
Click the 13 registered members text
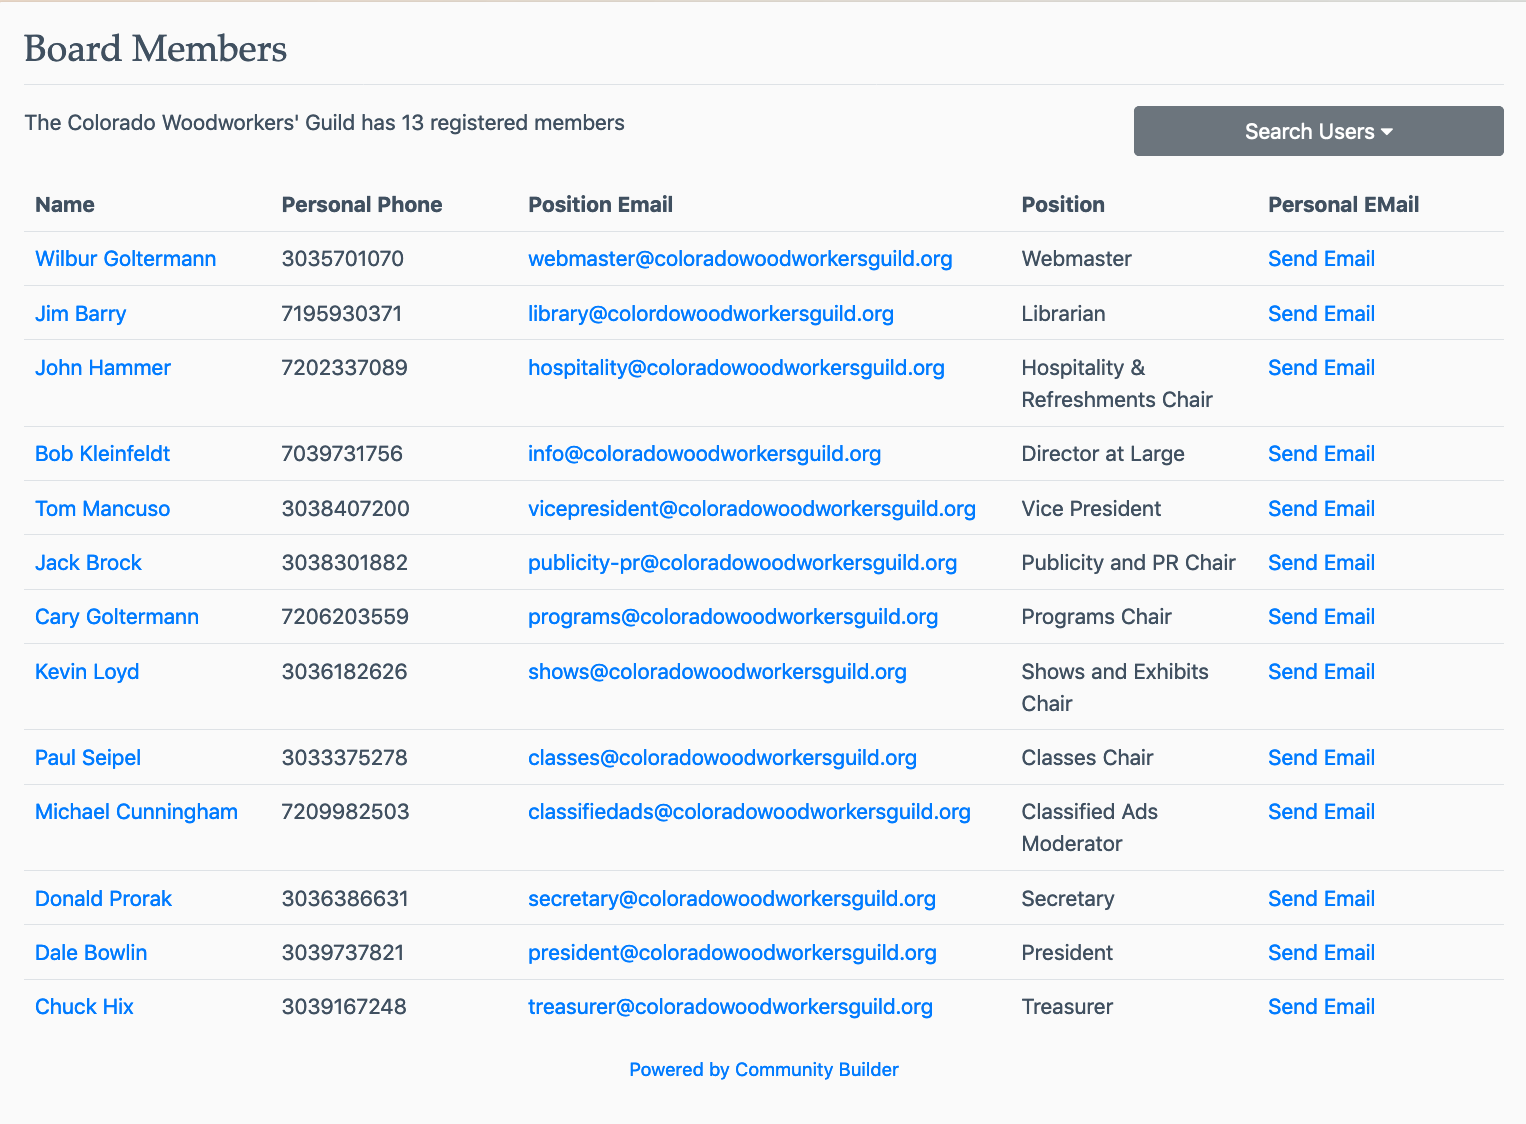[x=513, y=123]
